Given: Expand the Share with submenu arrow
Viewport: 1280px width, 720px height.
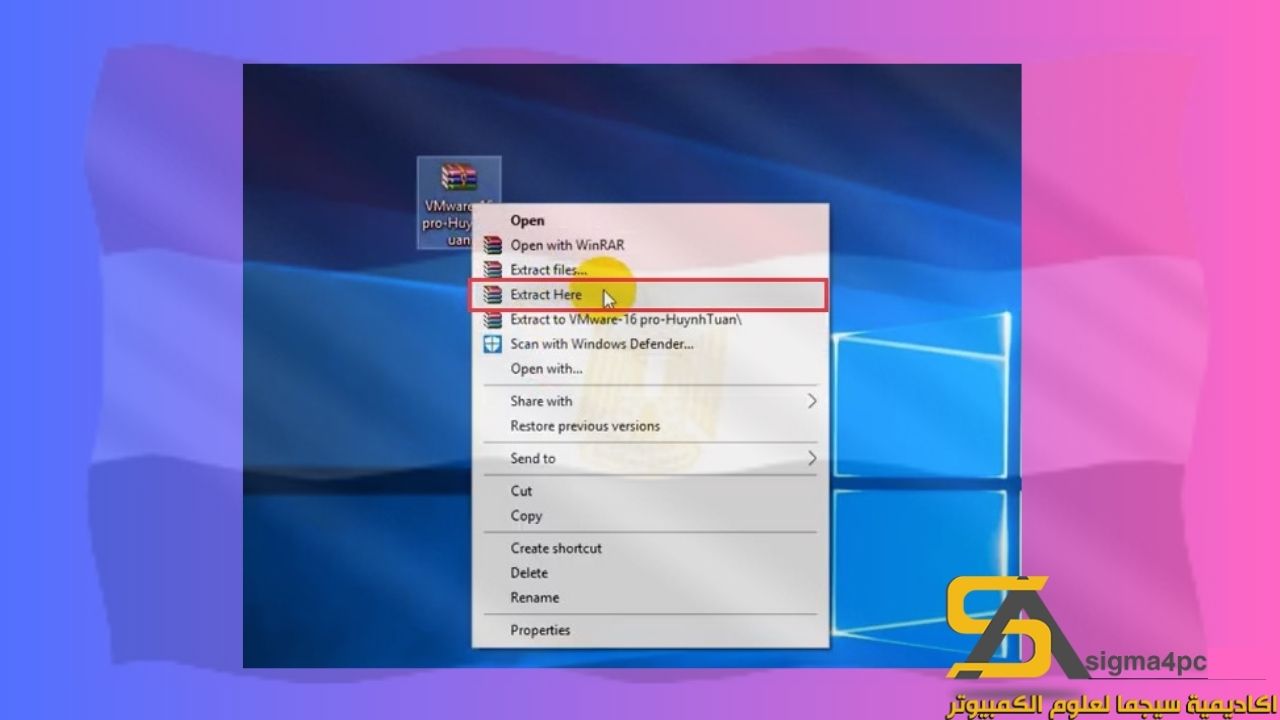Looking at the screenshot, I should [x=812, y=401].
